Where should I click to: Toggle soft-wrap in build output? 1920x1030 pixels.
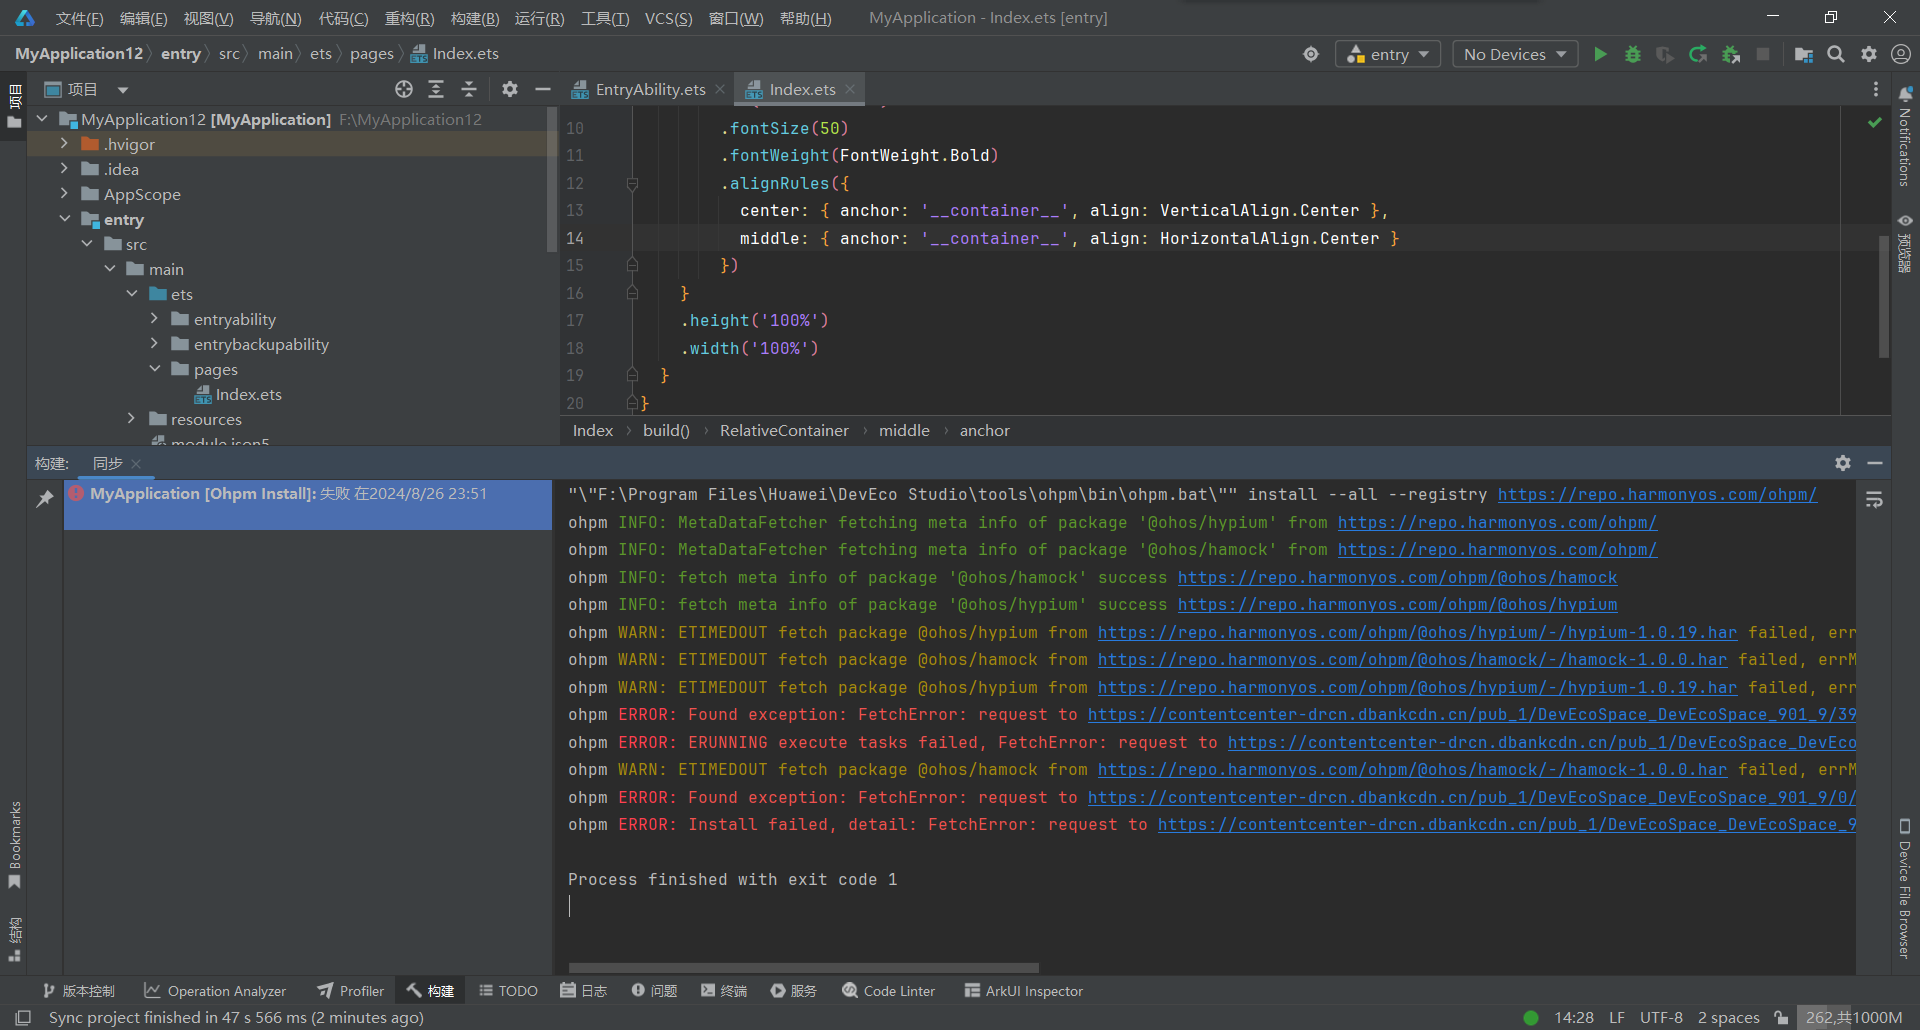pyautogui.click(x=1875, y=499)
